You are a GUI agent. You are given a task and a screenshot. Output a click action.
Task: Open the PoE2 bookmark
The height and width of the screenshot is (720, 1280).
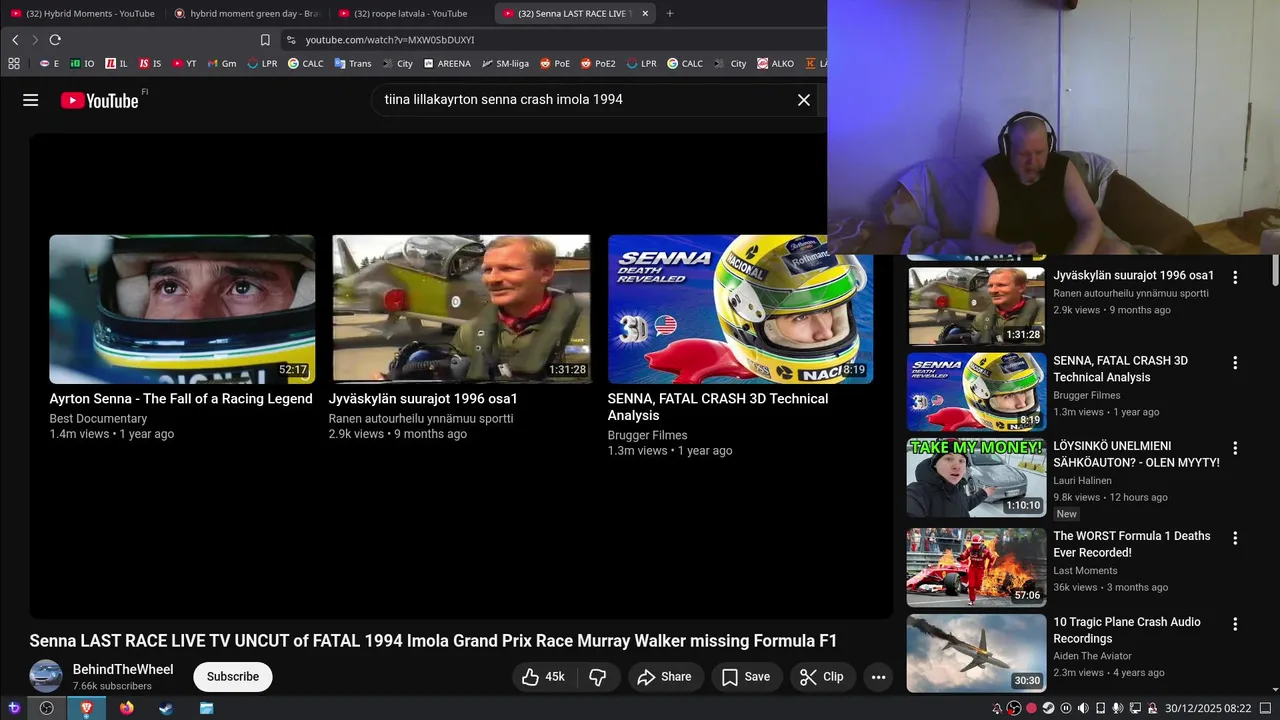click(x=596, y=63)
